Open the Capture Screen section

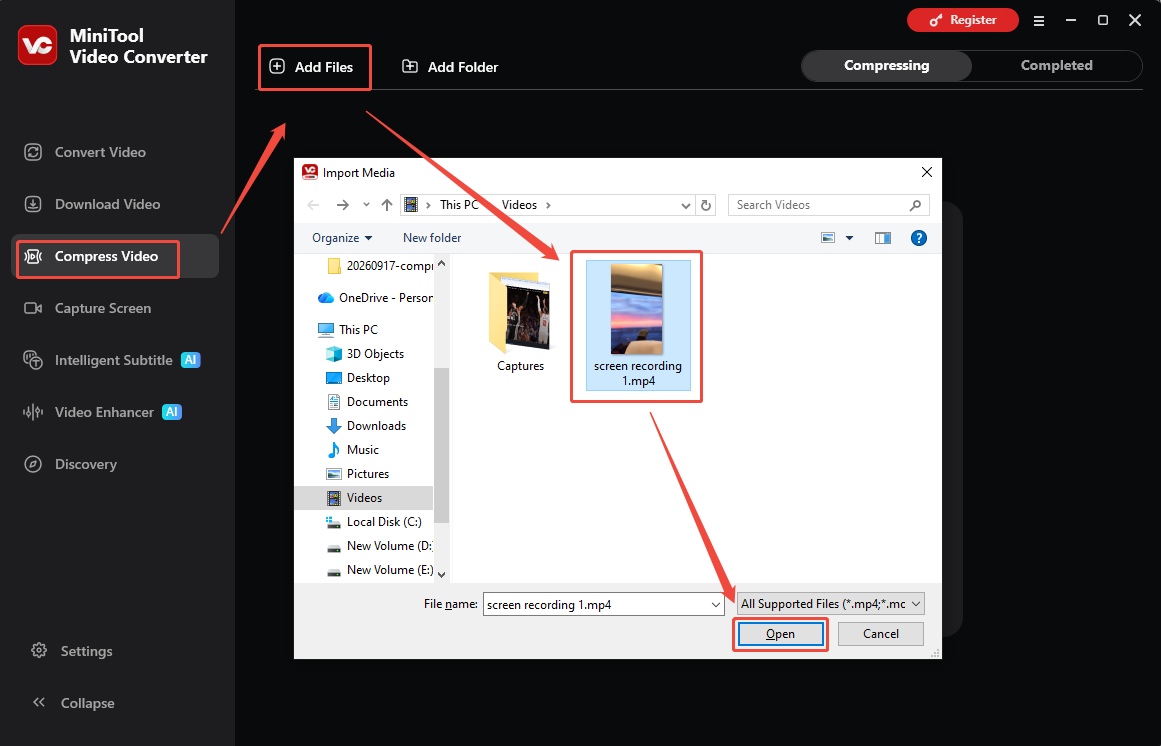tap(87, 309)
